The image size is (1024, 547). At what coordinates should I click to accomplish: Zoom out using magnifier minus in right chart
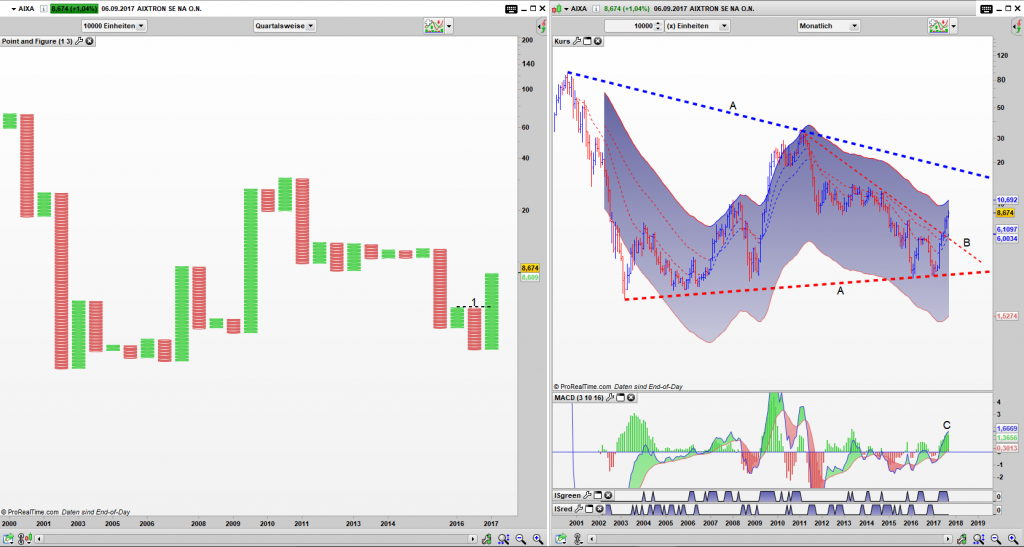coord(995,539)
